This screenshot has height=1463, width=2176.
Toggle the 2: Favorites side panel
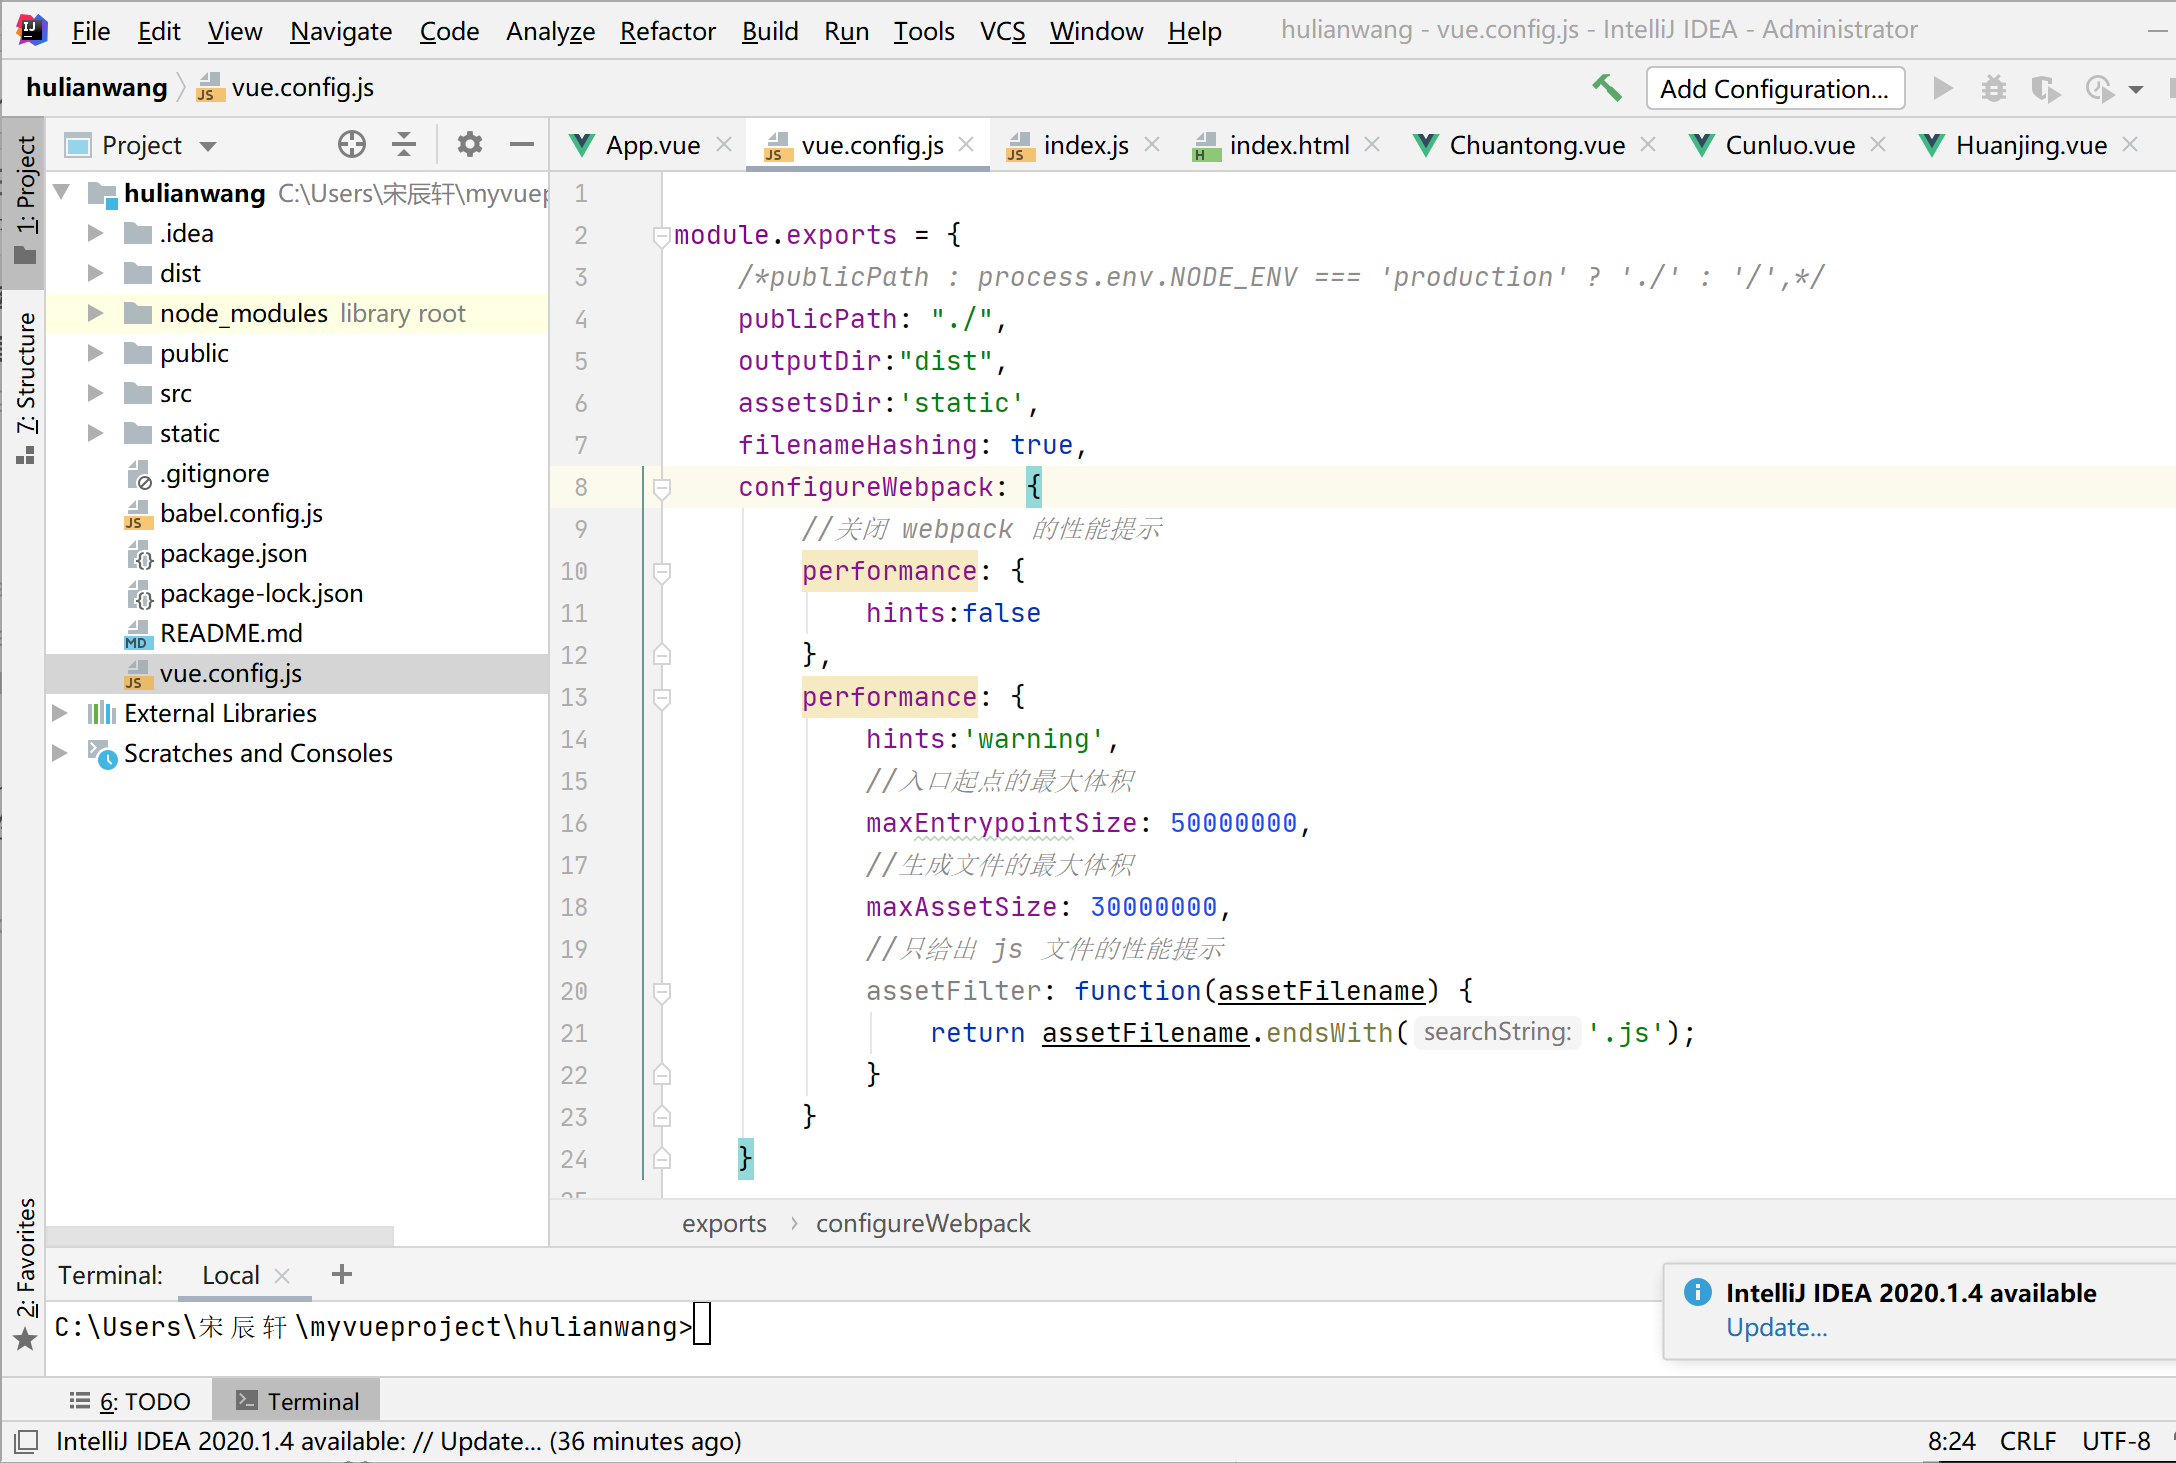tap(25, 1270)
